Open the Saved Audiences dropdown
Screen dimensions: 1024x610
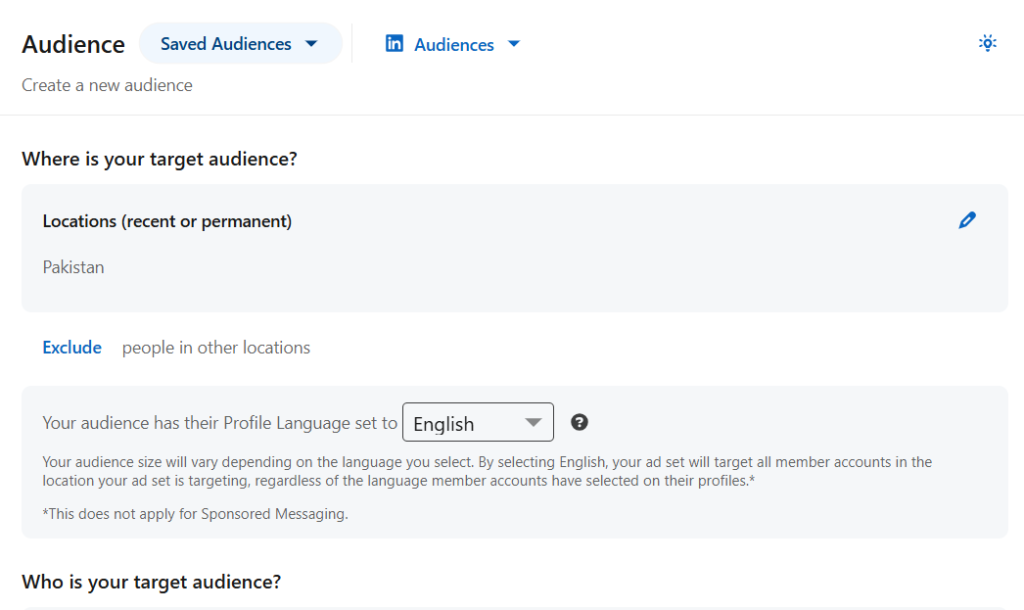pos(239,44)
